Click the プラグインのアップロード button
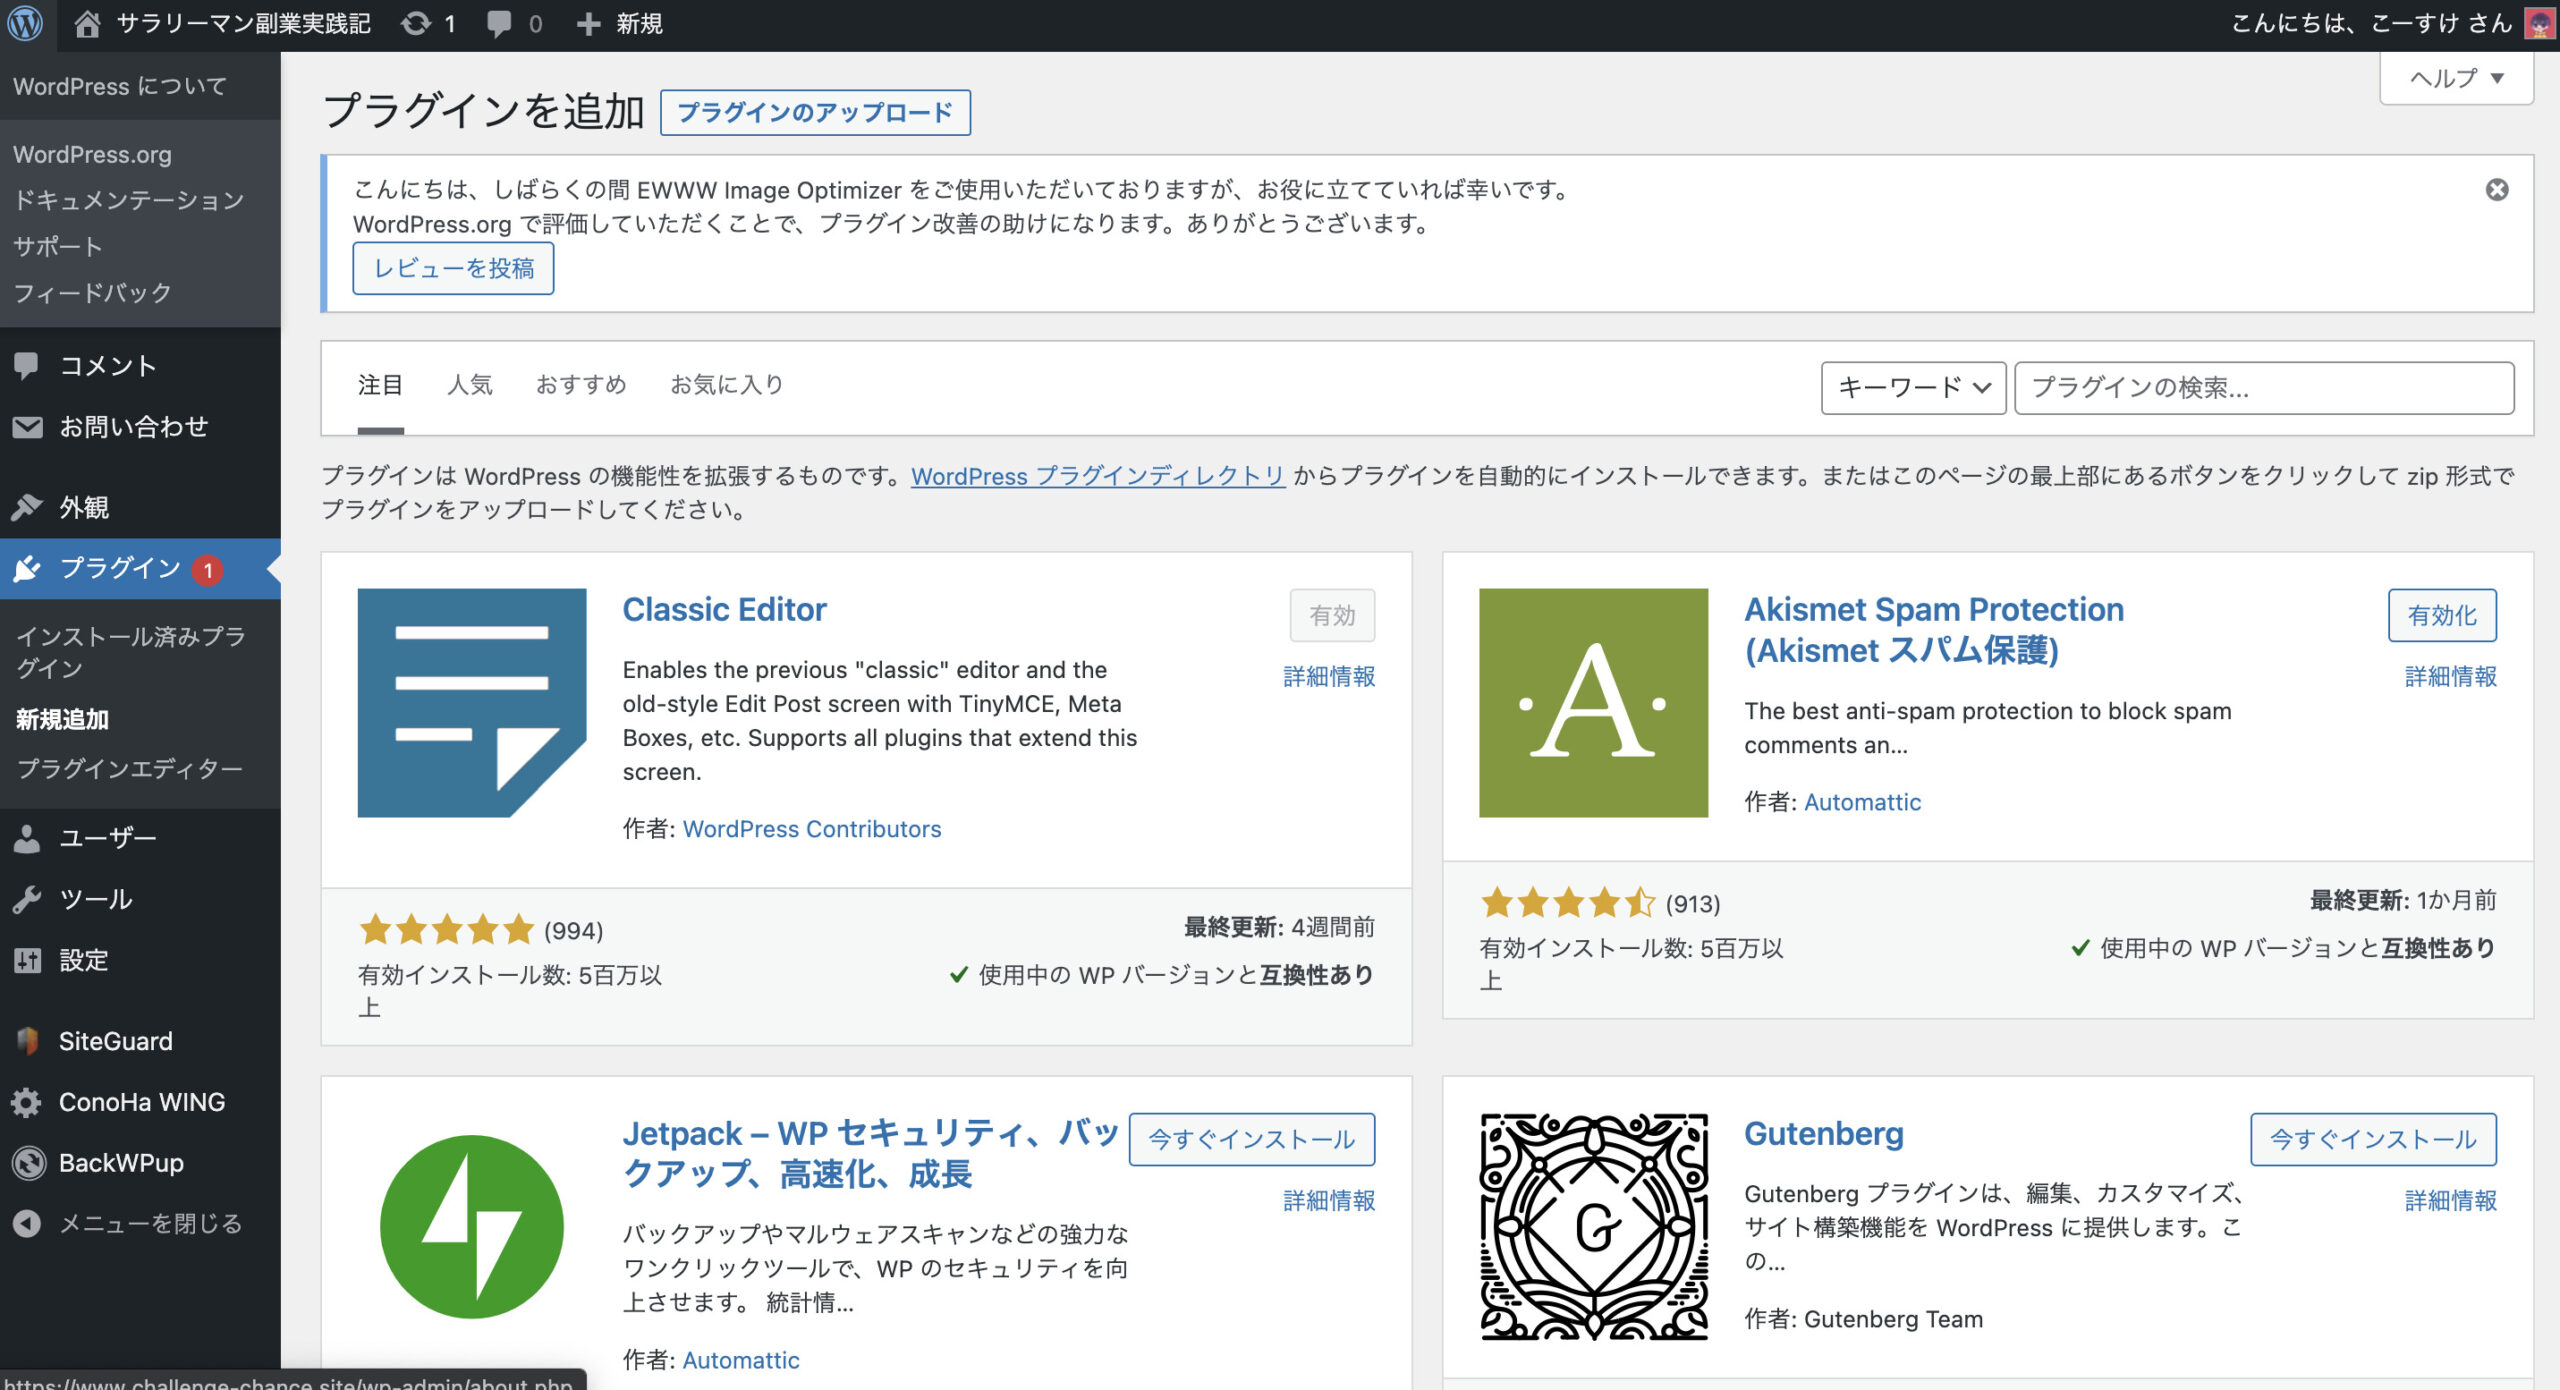 [x=814, y=112]
